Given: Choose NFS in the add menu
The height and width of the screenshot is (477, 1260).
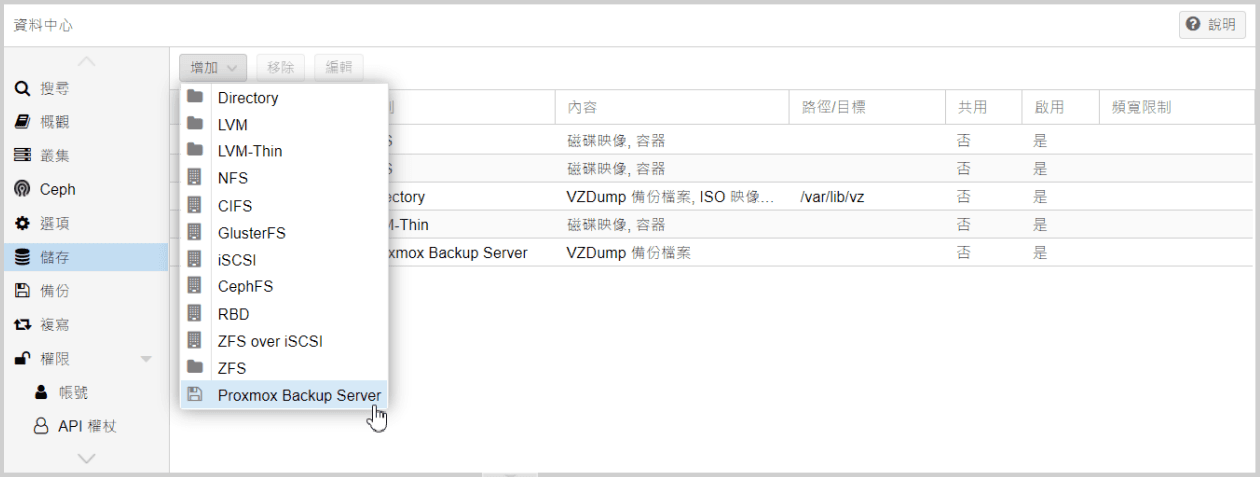Looking at the screenshot, I should pos(233,178).
